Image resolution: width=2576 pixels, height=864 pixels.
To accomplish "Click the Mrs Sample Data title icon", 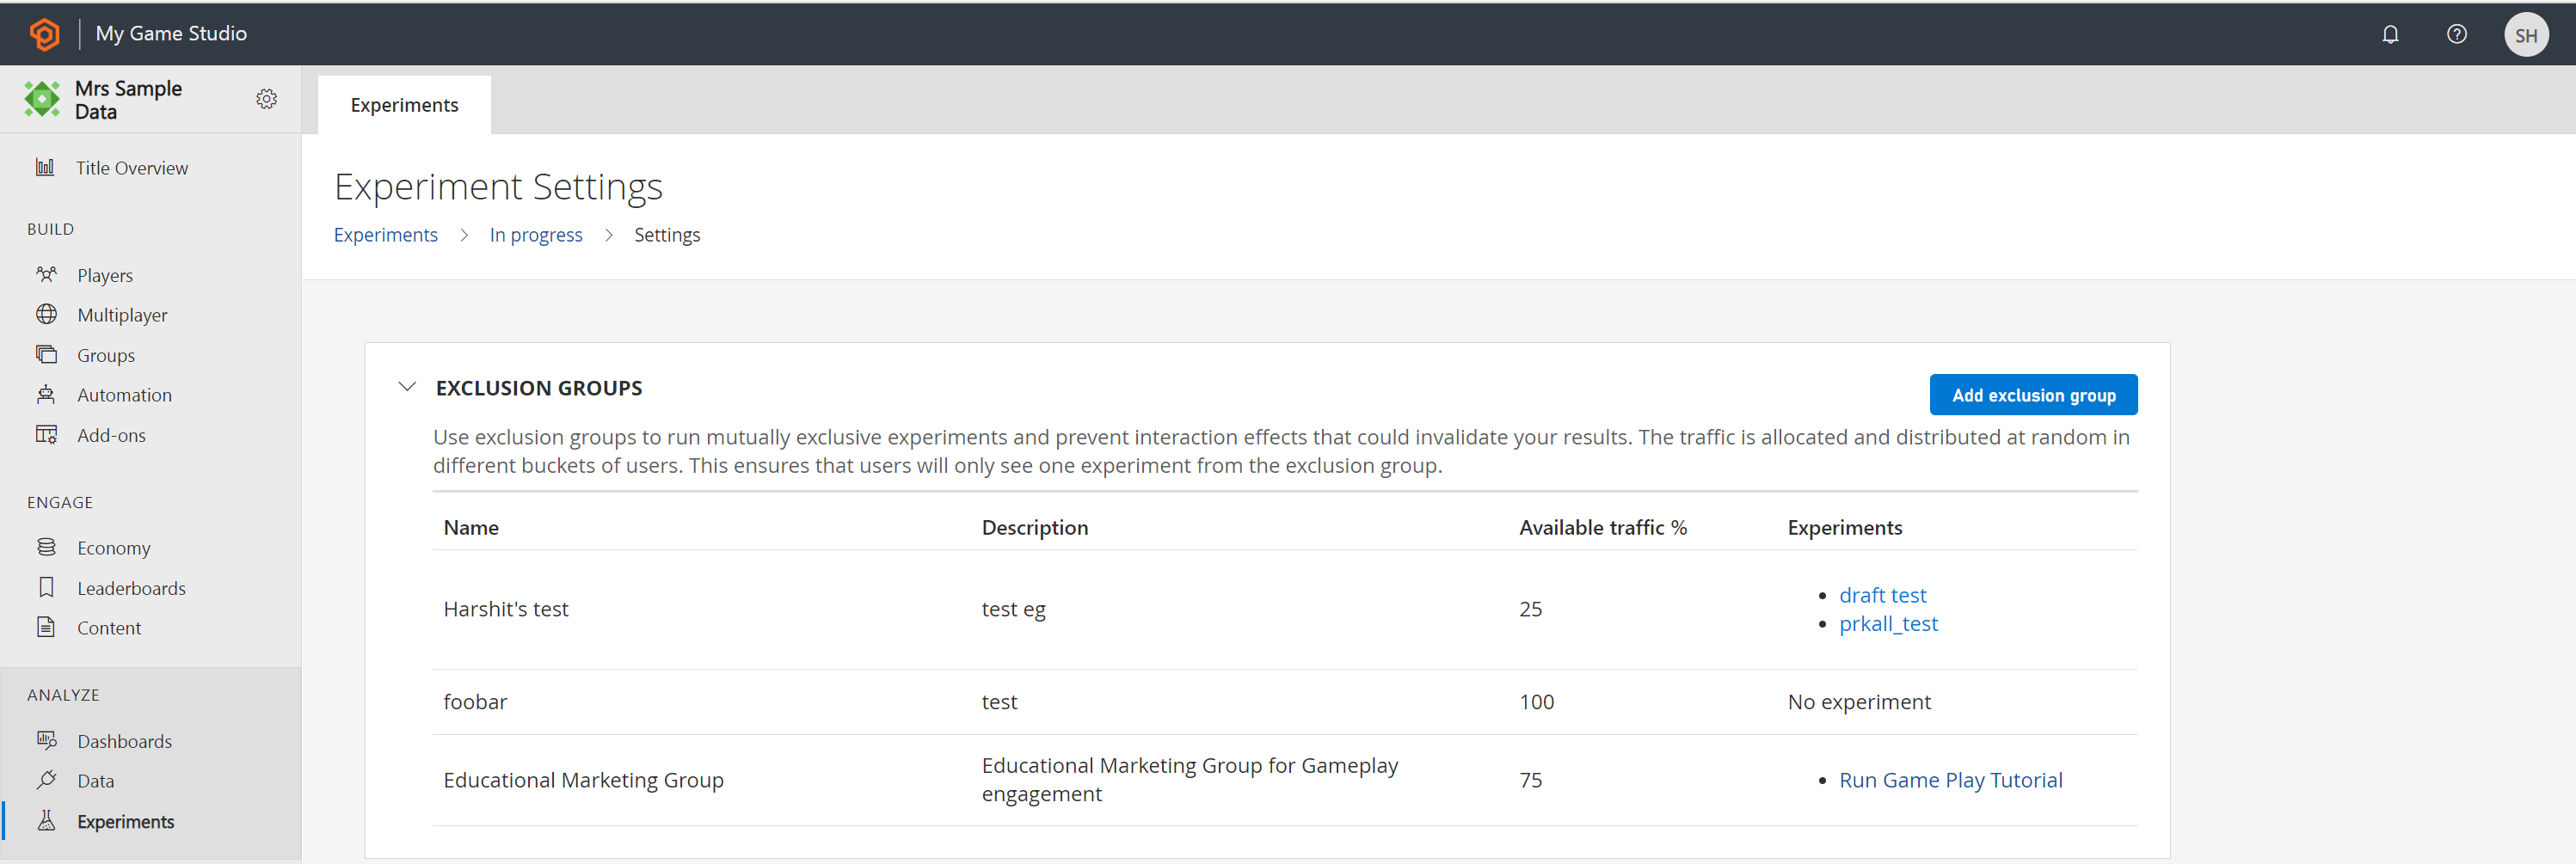I will pyautogui.click(x=42, y=99).
